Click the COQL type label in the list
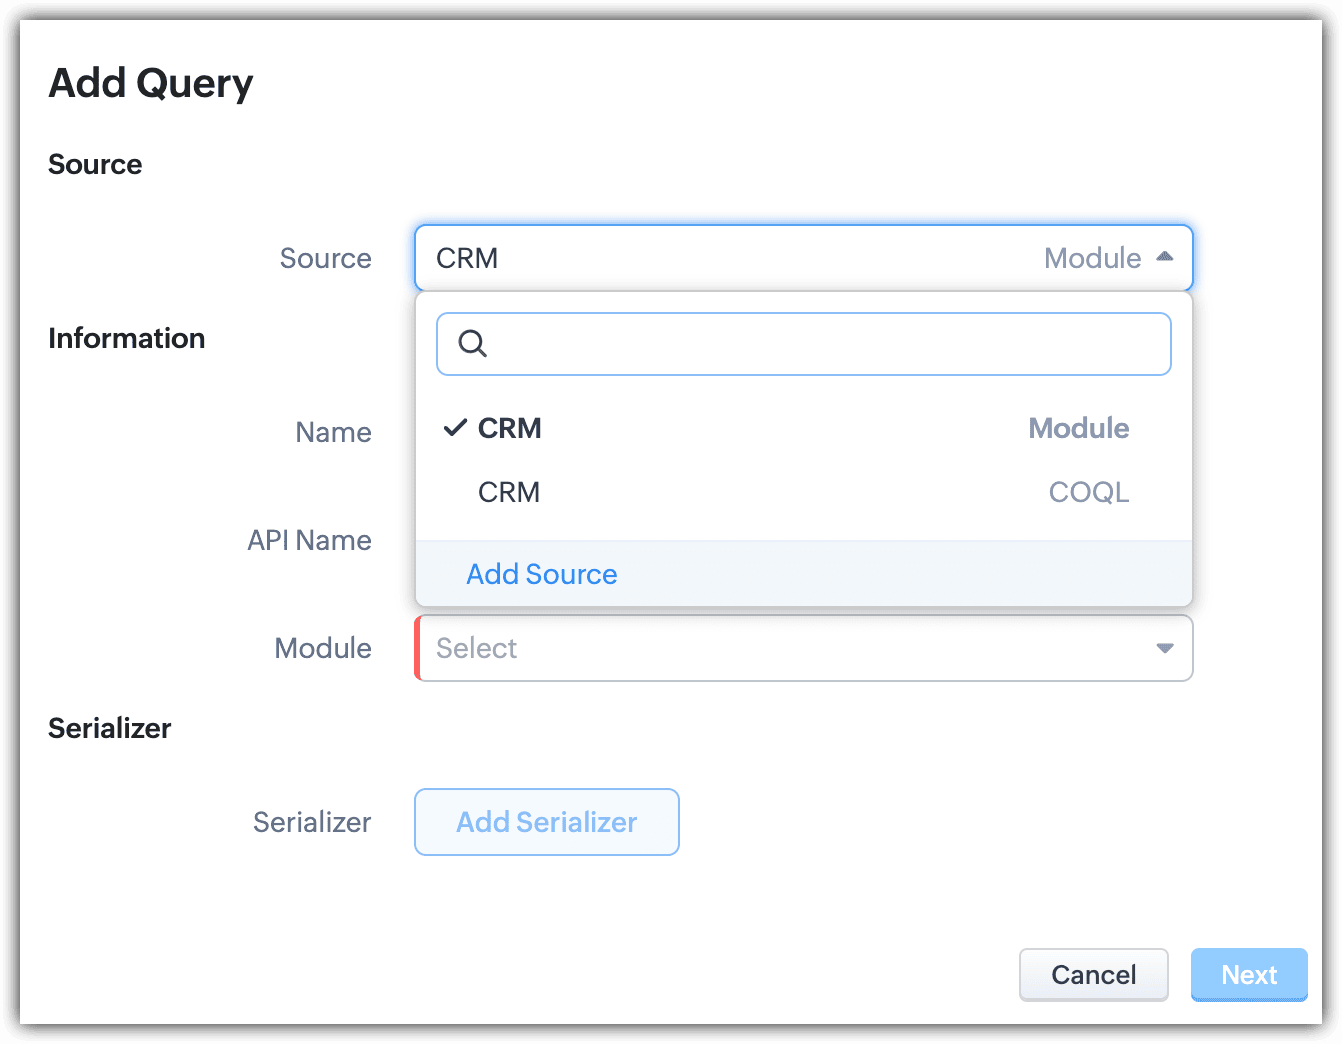The image size is (1342, 1044). (1088, 492)
